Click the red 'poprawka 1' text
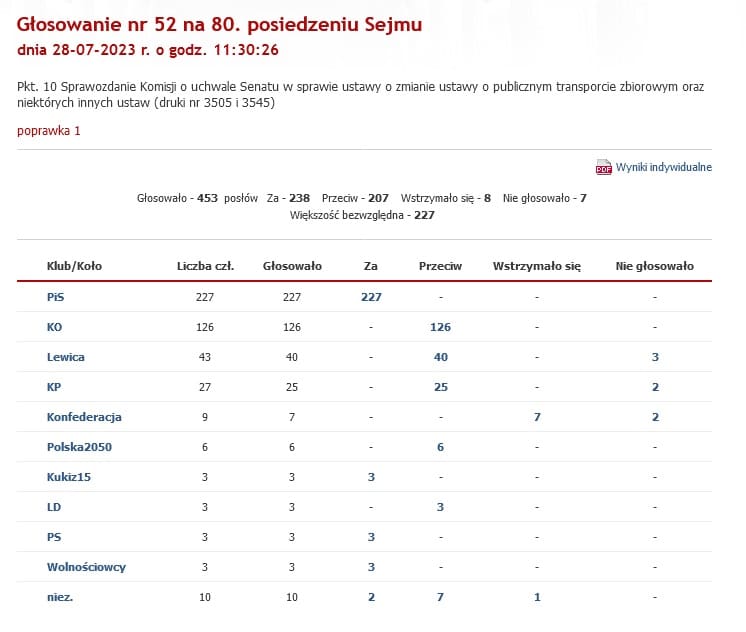 coord(49,131)
